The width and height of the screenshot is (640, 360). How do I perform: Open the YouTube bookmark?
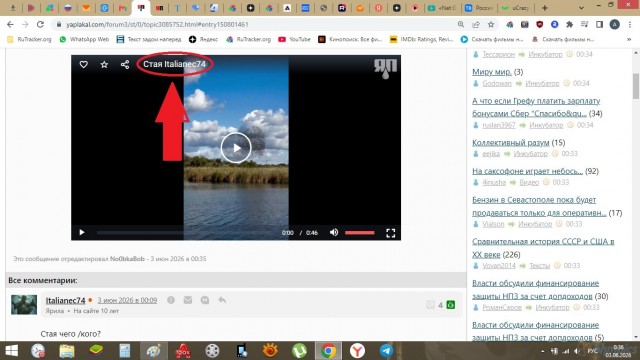[294, 39]
